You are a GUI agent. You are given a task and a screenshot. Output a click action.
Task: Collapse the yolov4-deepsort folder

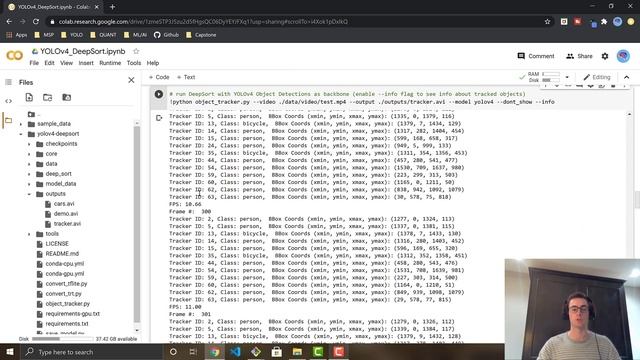[21, 134]
